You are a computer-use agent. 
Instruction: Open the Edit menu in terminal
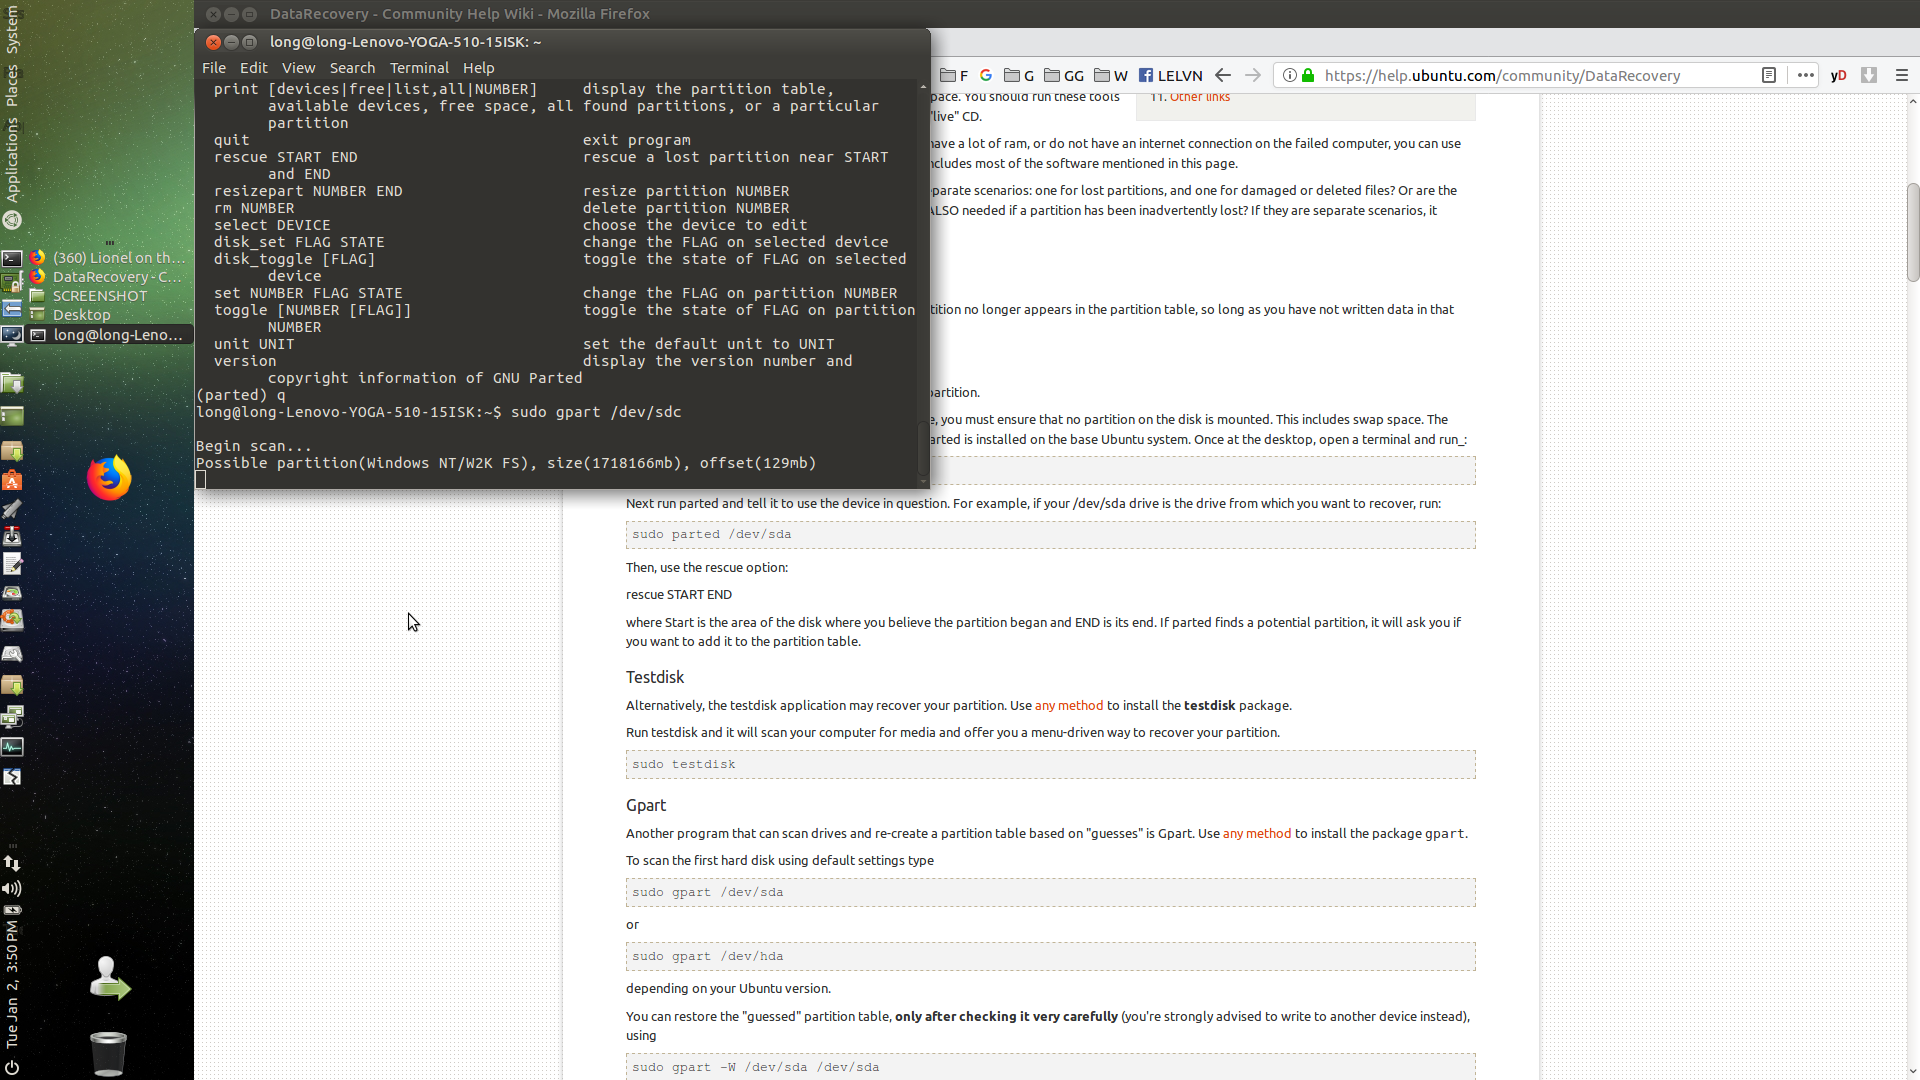(253, 68)
